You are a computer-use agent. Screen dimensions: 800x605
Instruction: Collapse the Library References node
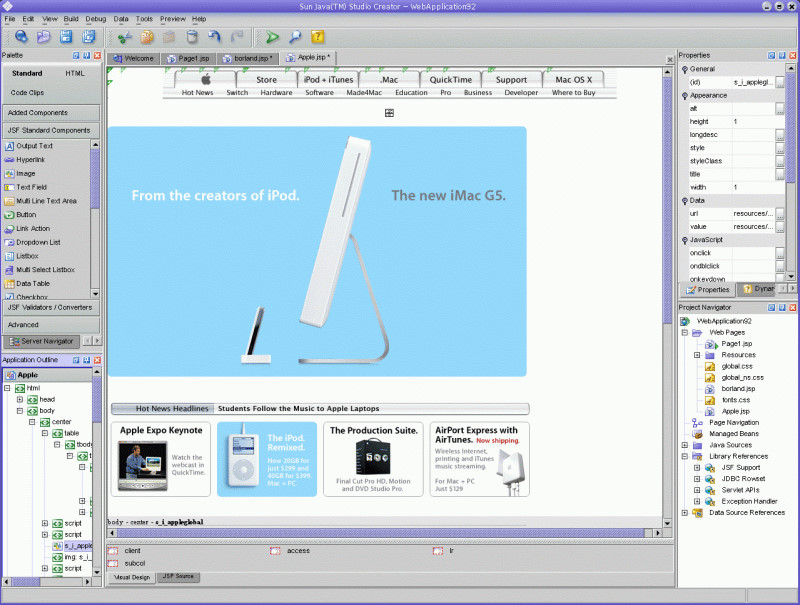point(685,457)
